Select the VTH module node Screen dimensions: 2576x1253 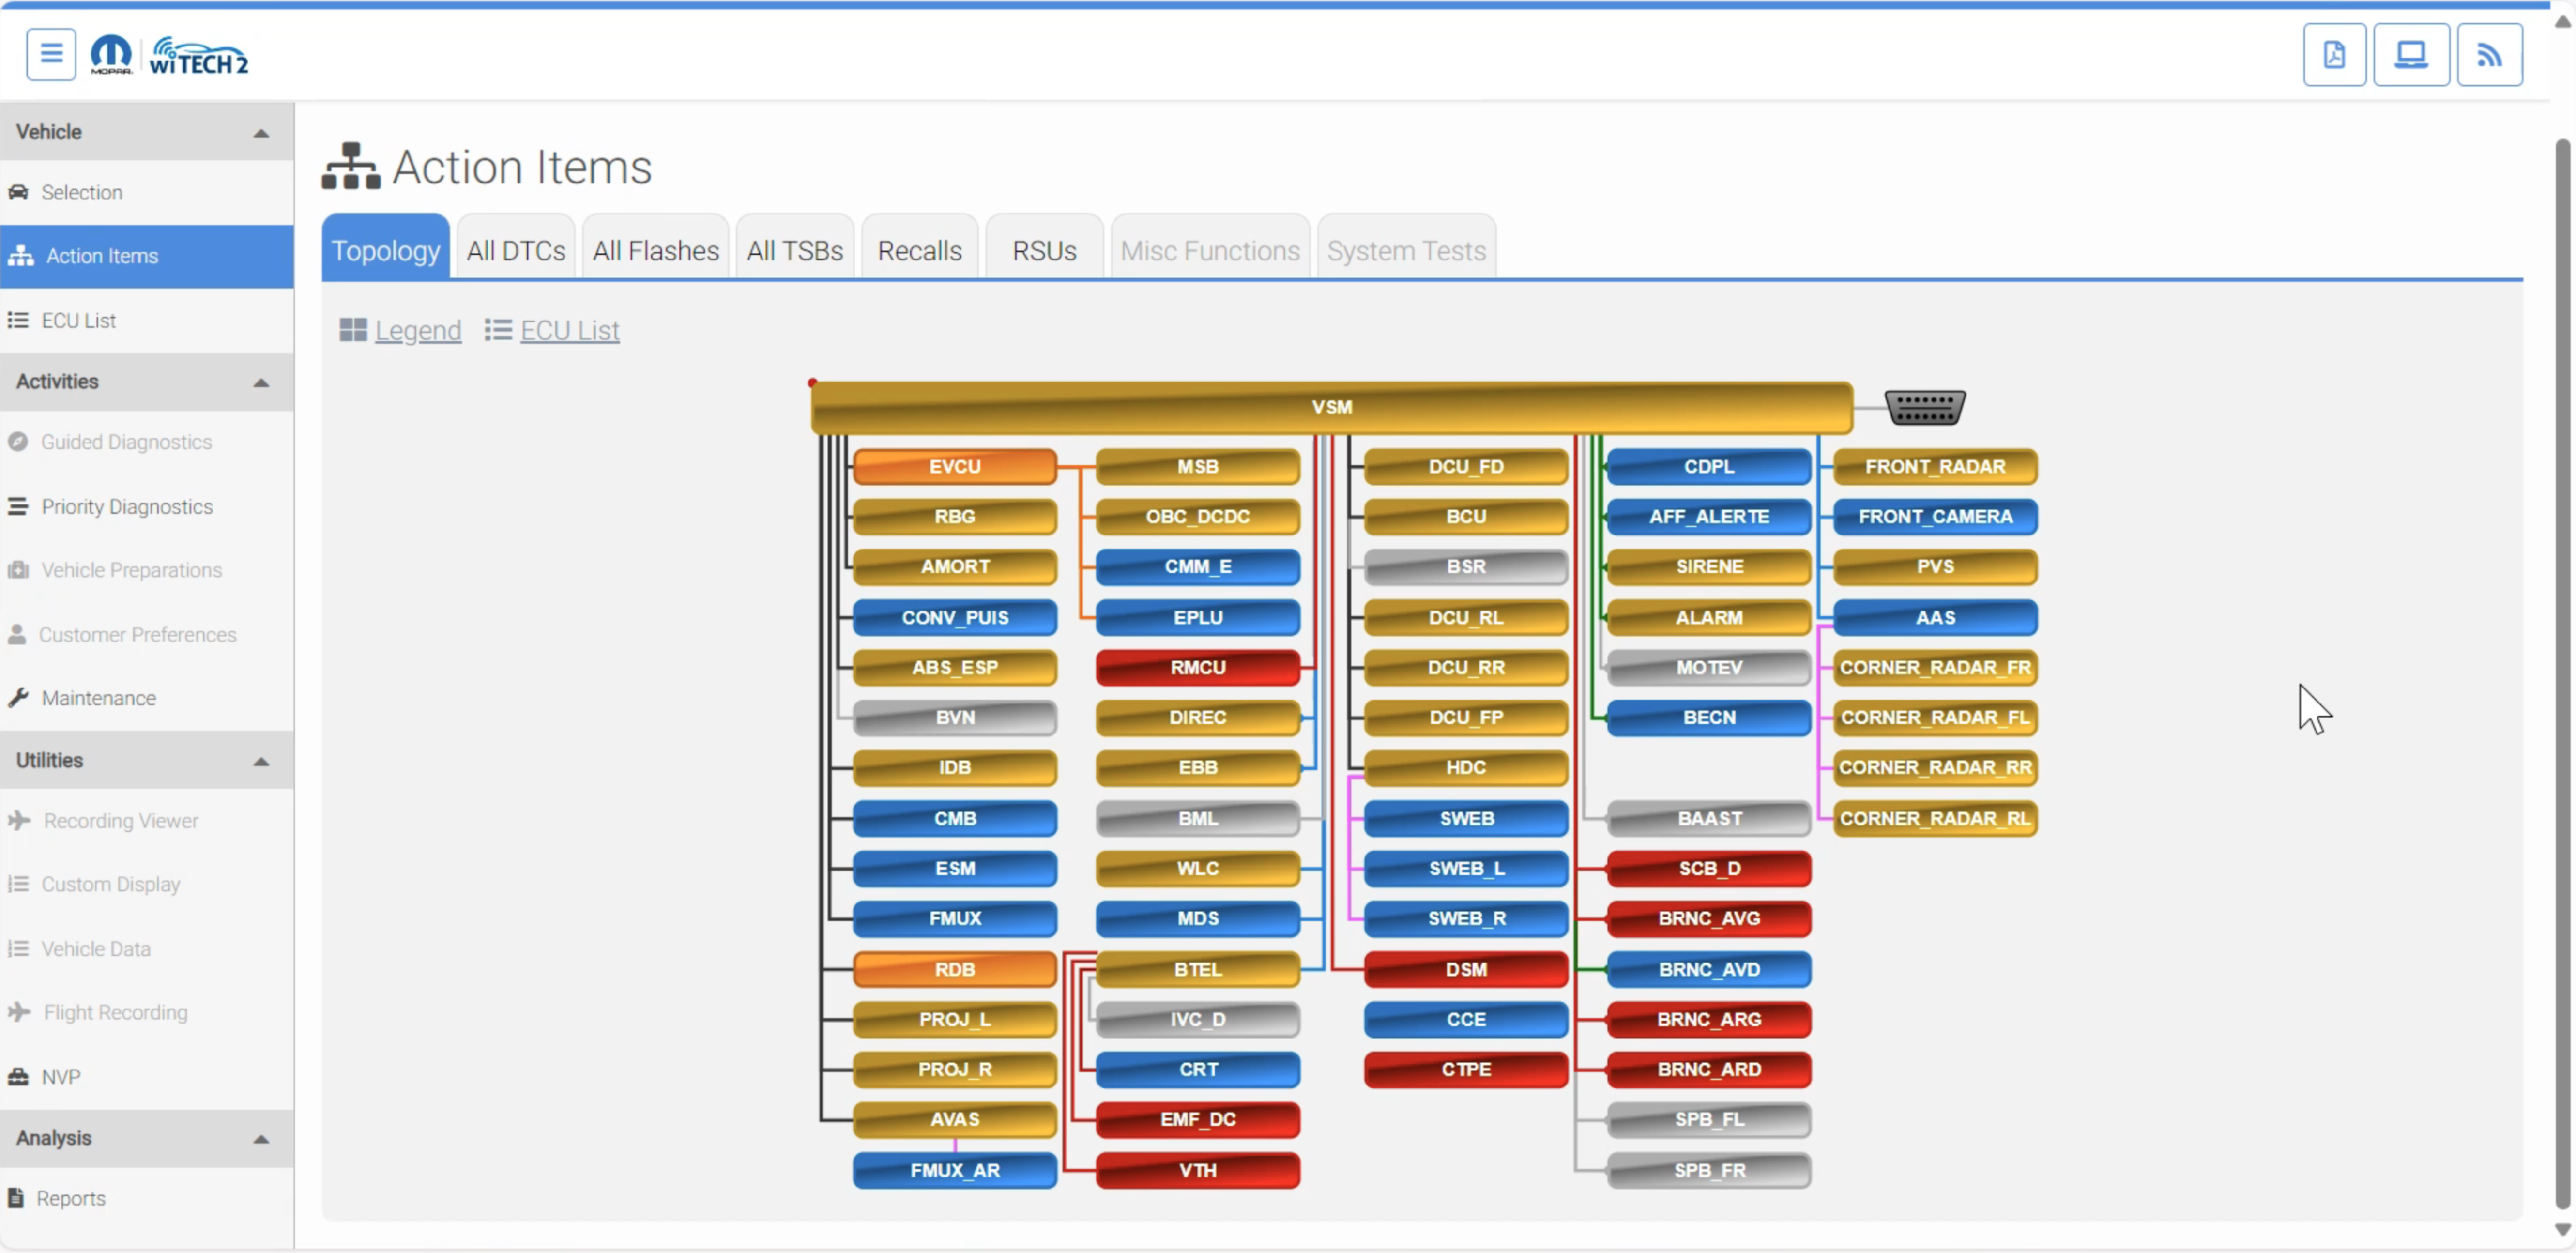pyautogui.click(x=1198, y=1170)
